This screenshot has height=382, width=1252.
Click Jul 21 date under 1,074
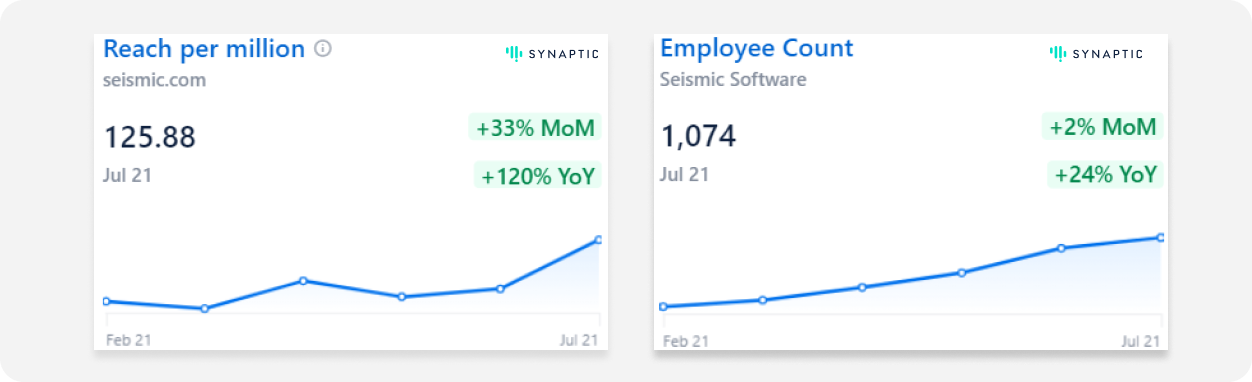tap(684, 175)
